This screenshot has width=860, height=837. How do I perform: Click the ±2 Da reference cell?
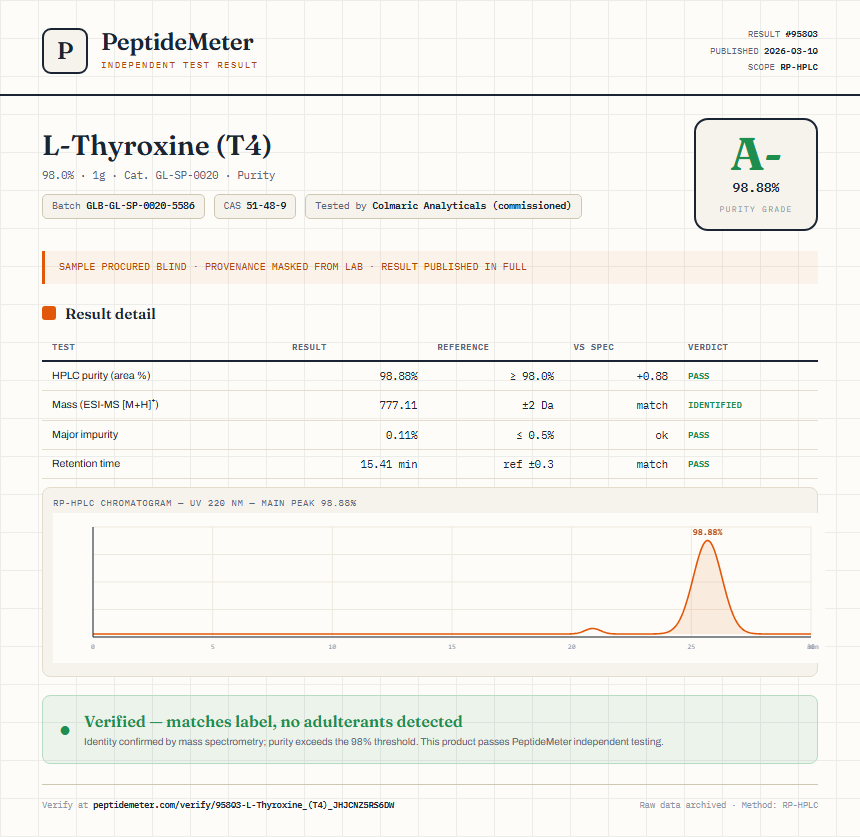click(538, 405)
